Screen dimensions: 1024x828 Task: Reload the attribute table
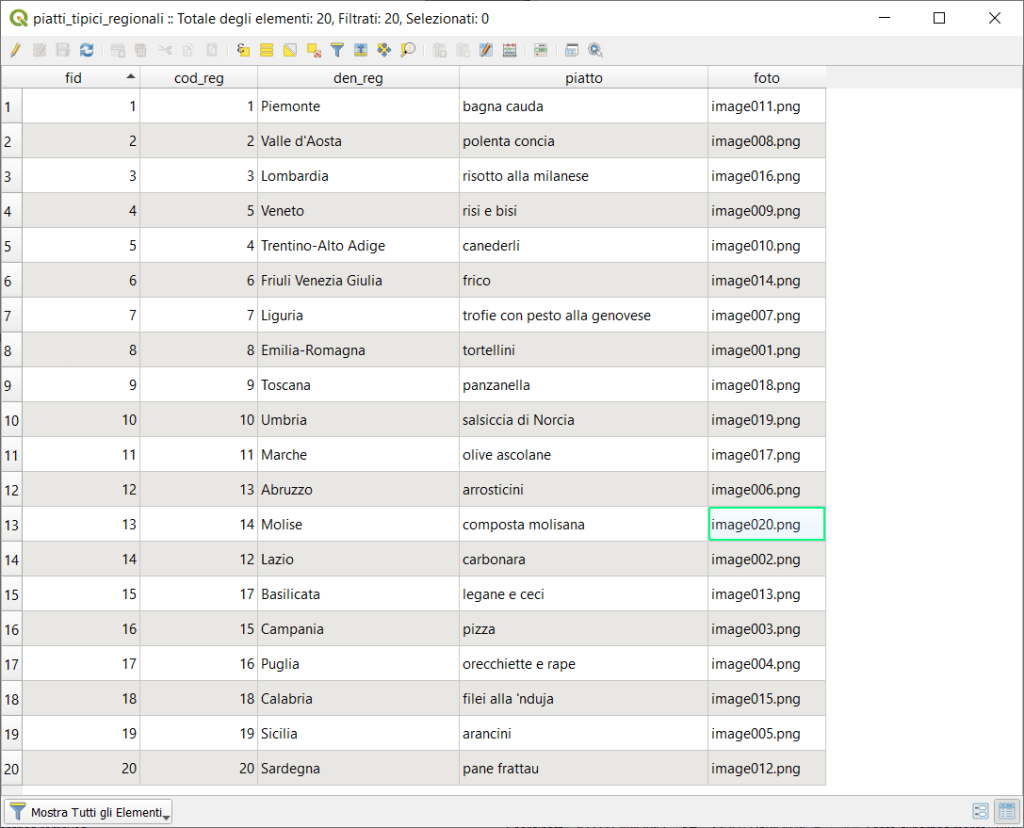86,50
